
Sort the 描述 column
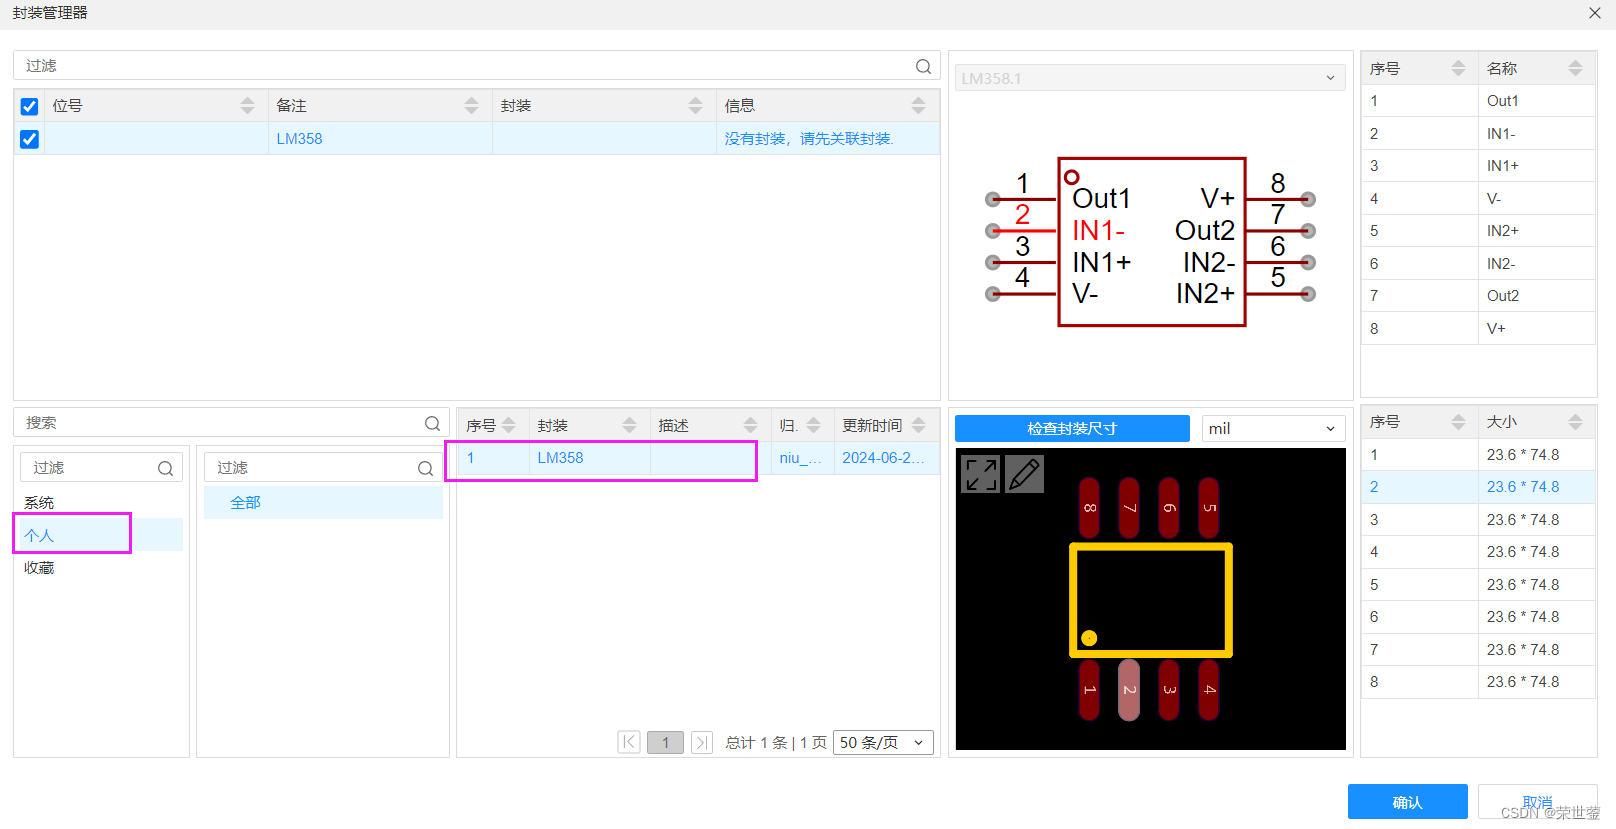(x=750, y=425)
